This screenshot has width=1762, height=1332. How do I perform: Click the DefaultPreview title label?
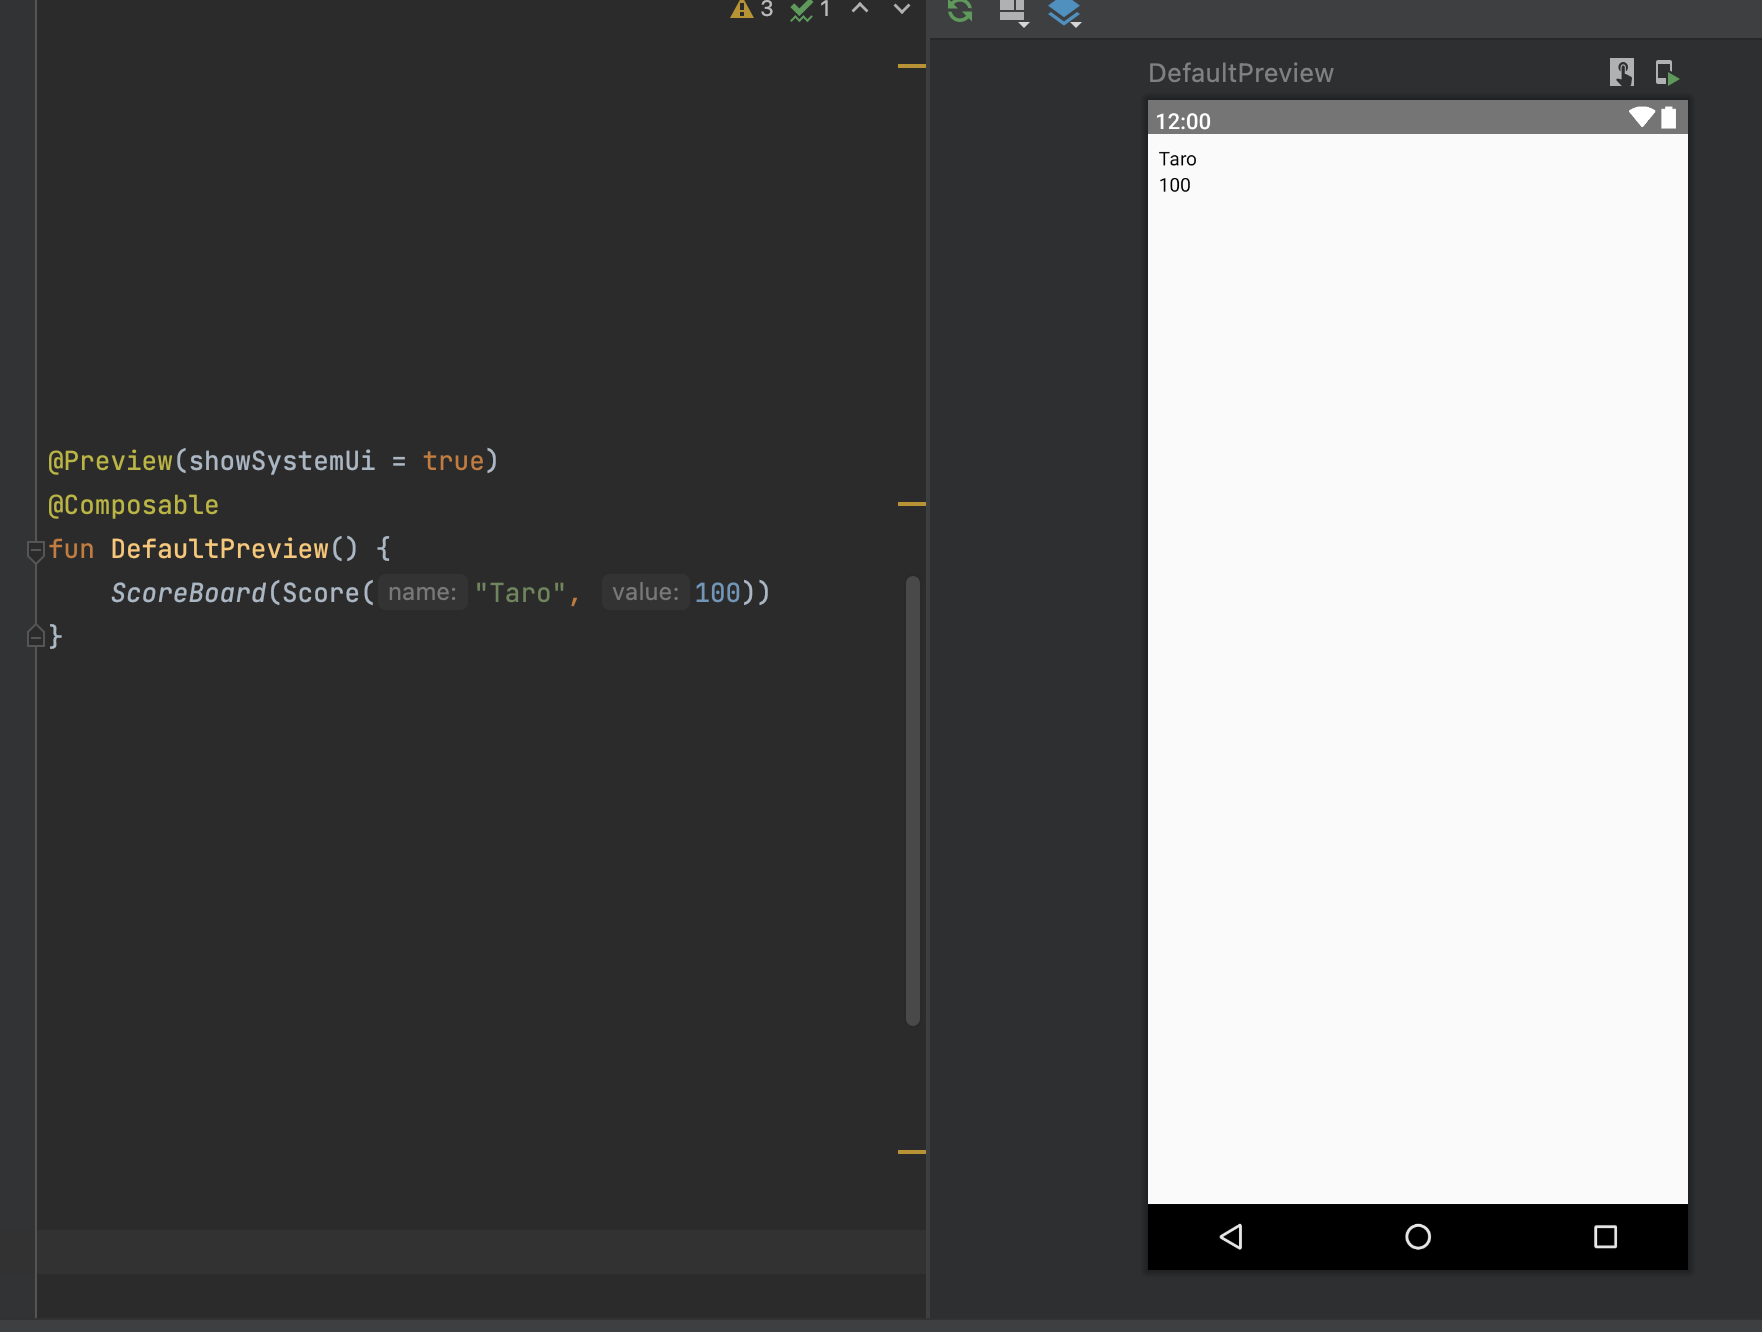coord(1241,73)
